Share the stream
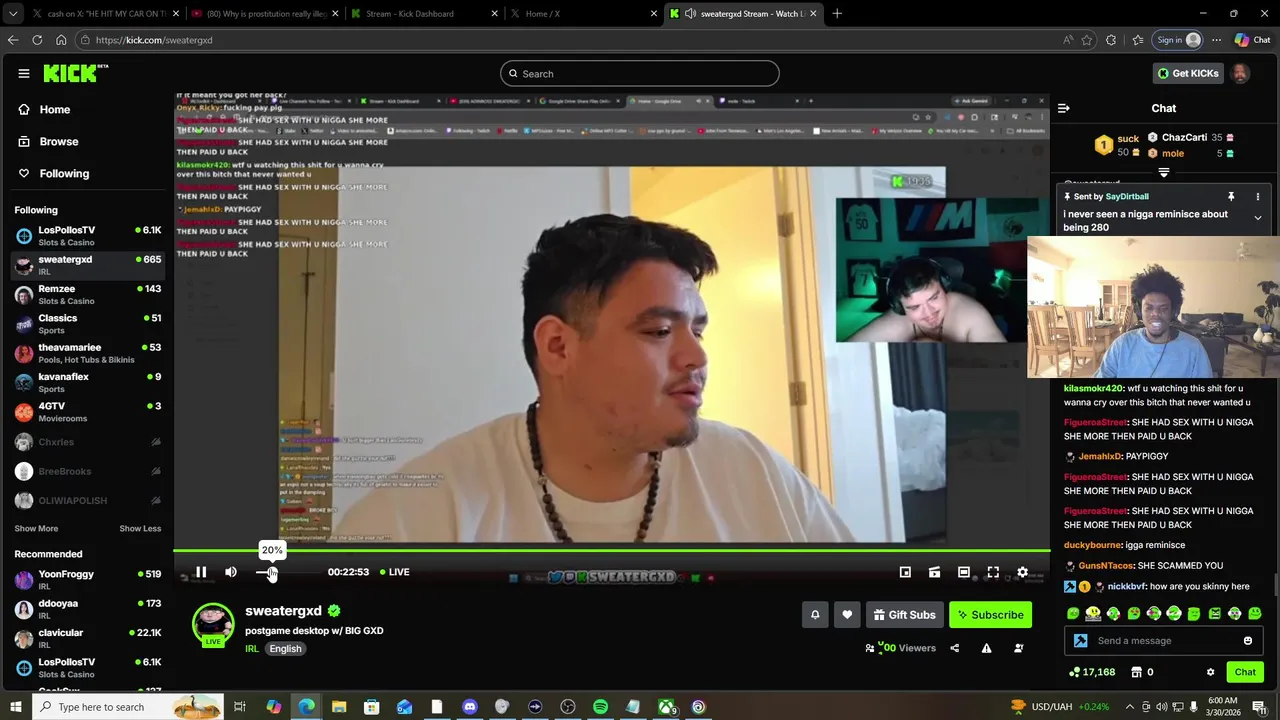 [x=954, y=648]
